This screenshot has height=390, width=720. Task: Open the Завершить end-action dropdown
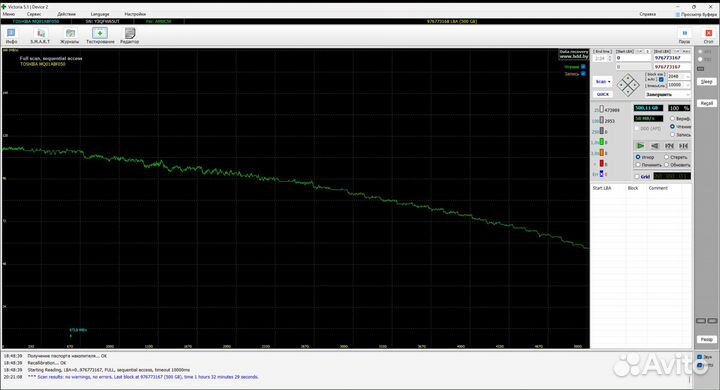667,94
